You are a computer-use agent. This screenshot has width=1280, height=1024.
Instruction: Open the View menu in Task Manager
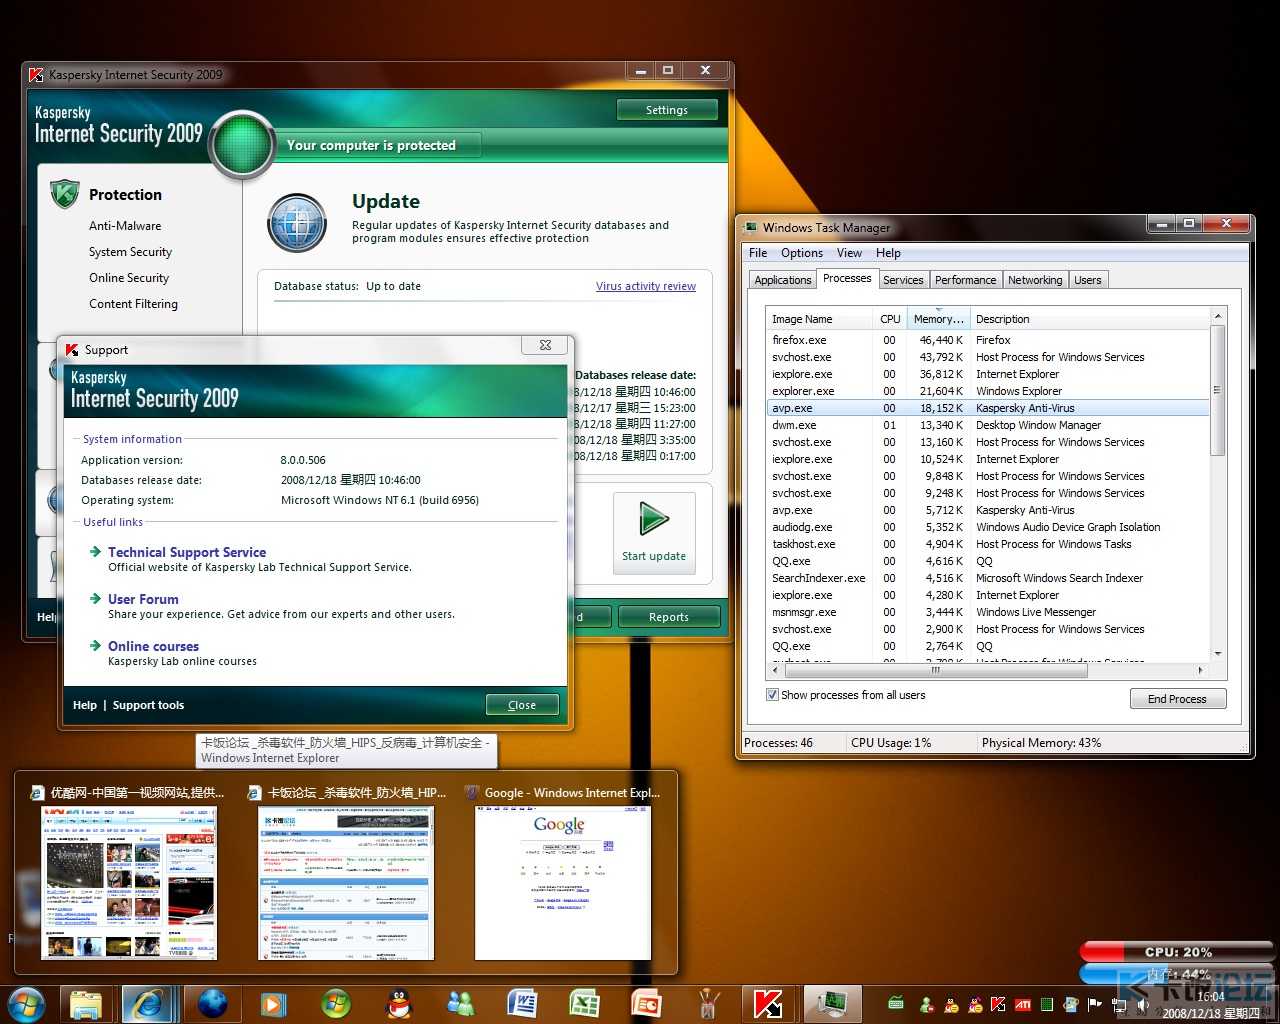(849, 253)
